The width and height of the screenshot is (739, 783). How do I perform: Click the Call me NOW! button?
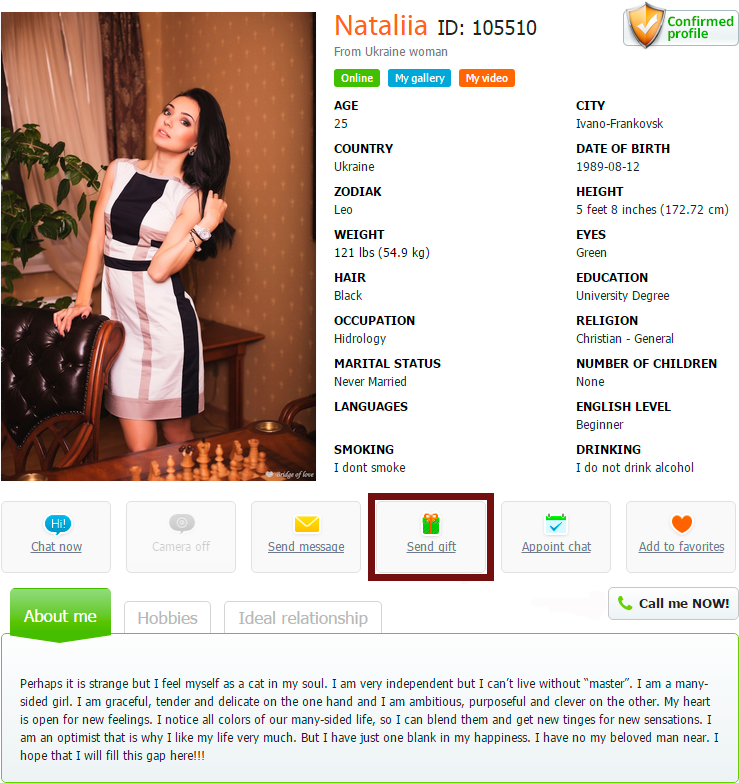click(673, 603)
